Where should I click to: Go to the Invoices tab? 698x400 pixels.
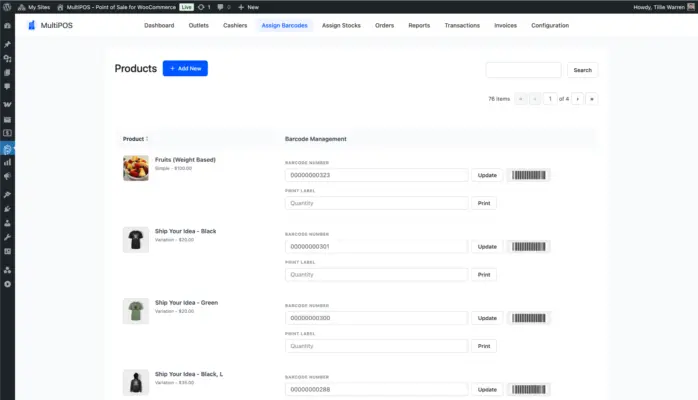tap(505, 25)
